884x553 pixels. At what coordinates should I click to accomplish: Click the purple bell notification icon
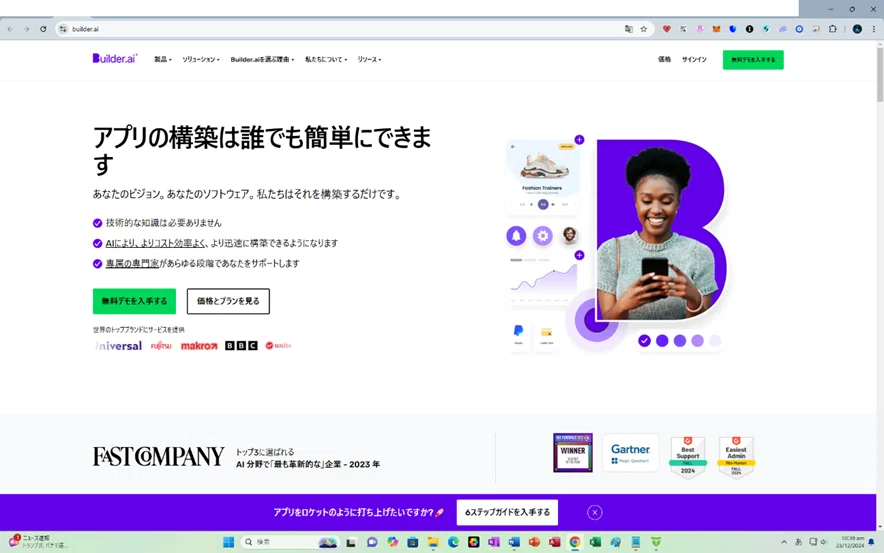pyautogui.click(x=516, y=236)
